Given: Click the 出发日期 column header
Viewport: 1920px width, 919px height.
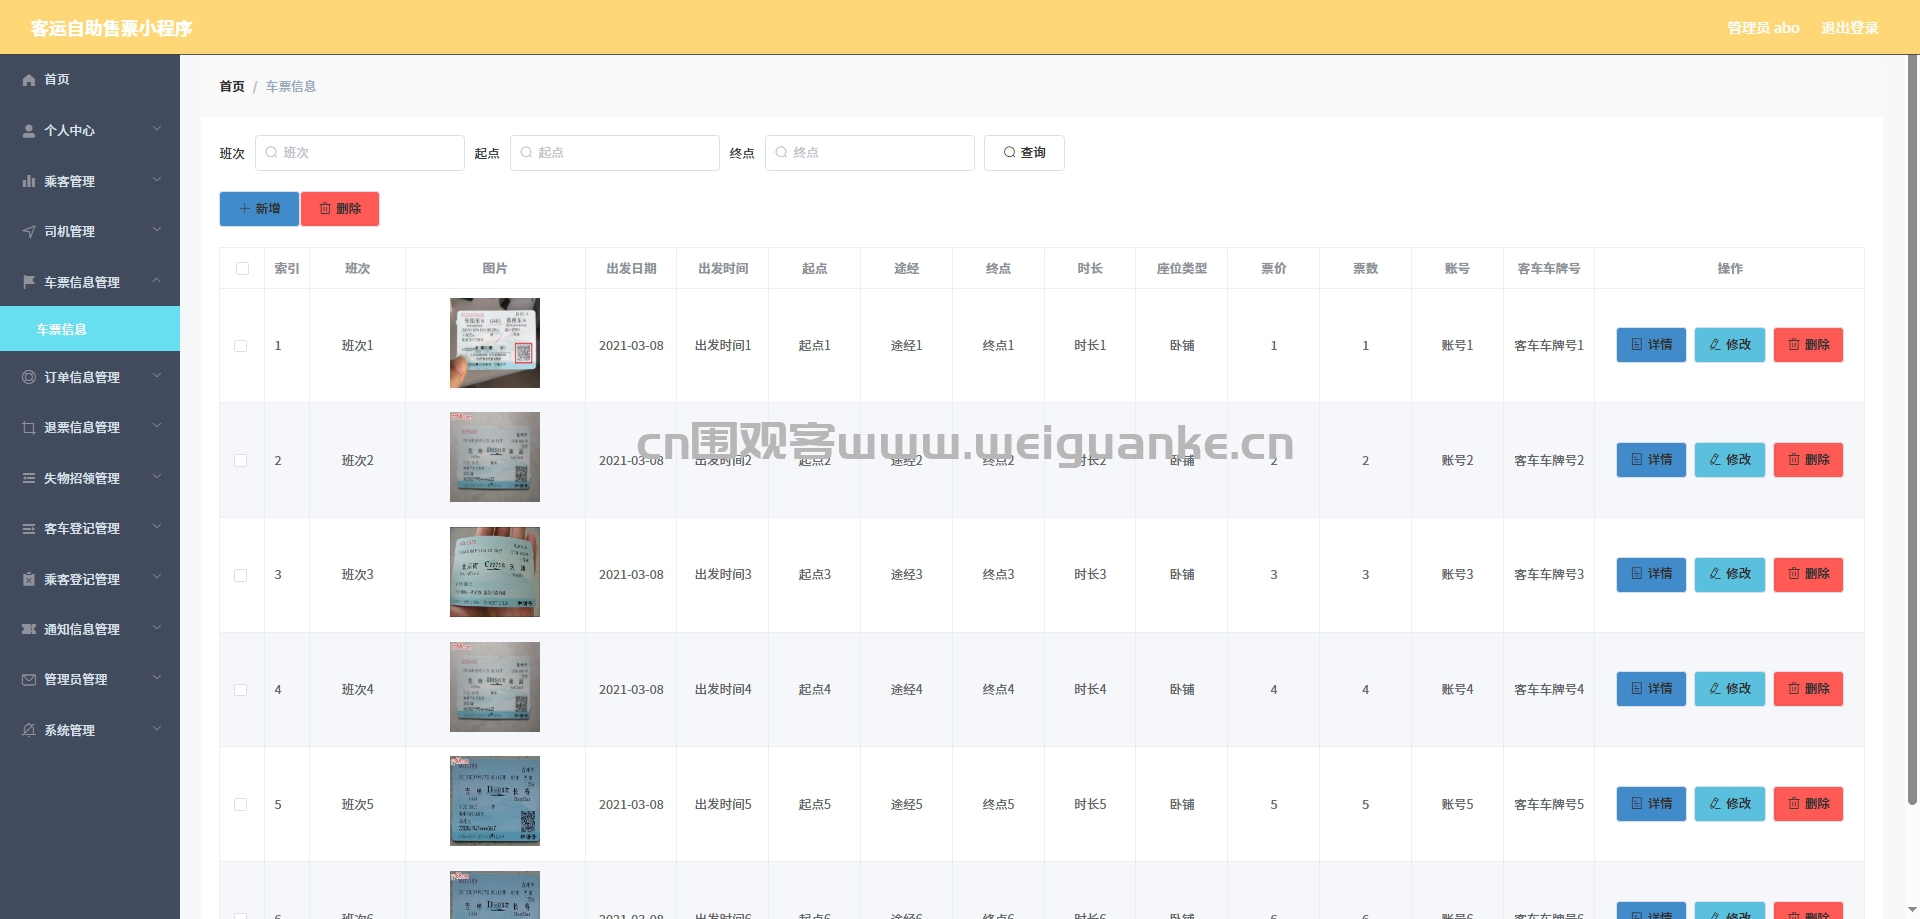Looking at the screenshot, I should click(631, 268).
